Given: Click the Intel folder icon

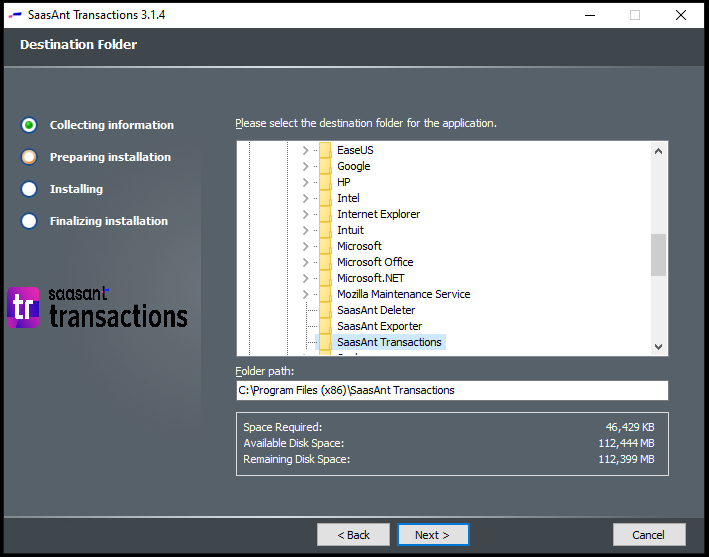Looking at the screenshot, I should pyautogui.click(x=325, y=198).
